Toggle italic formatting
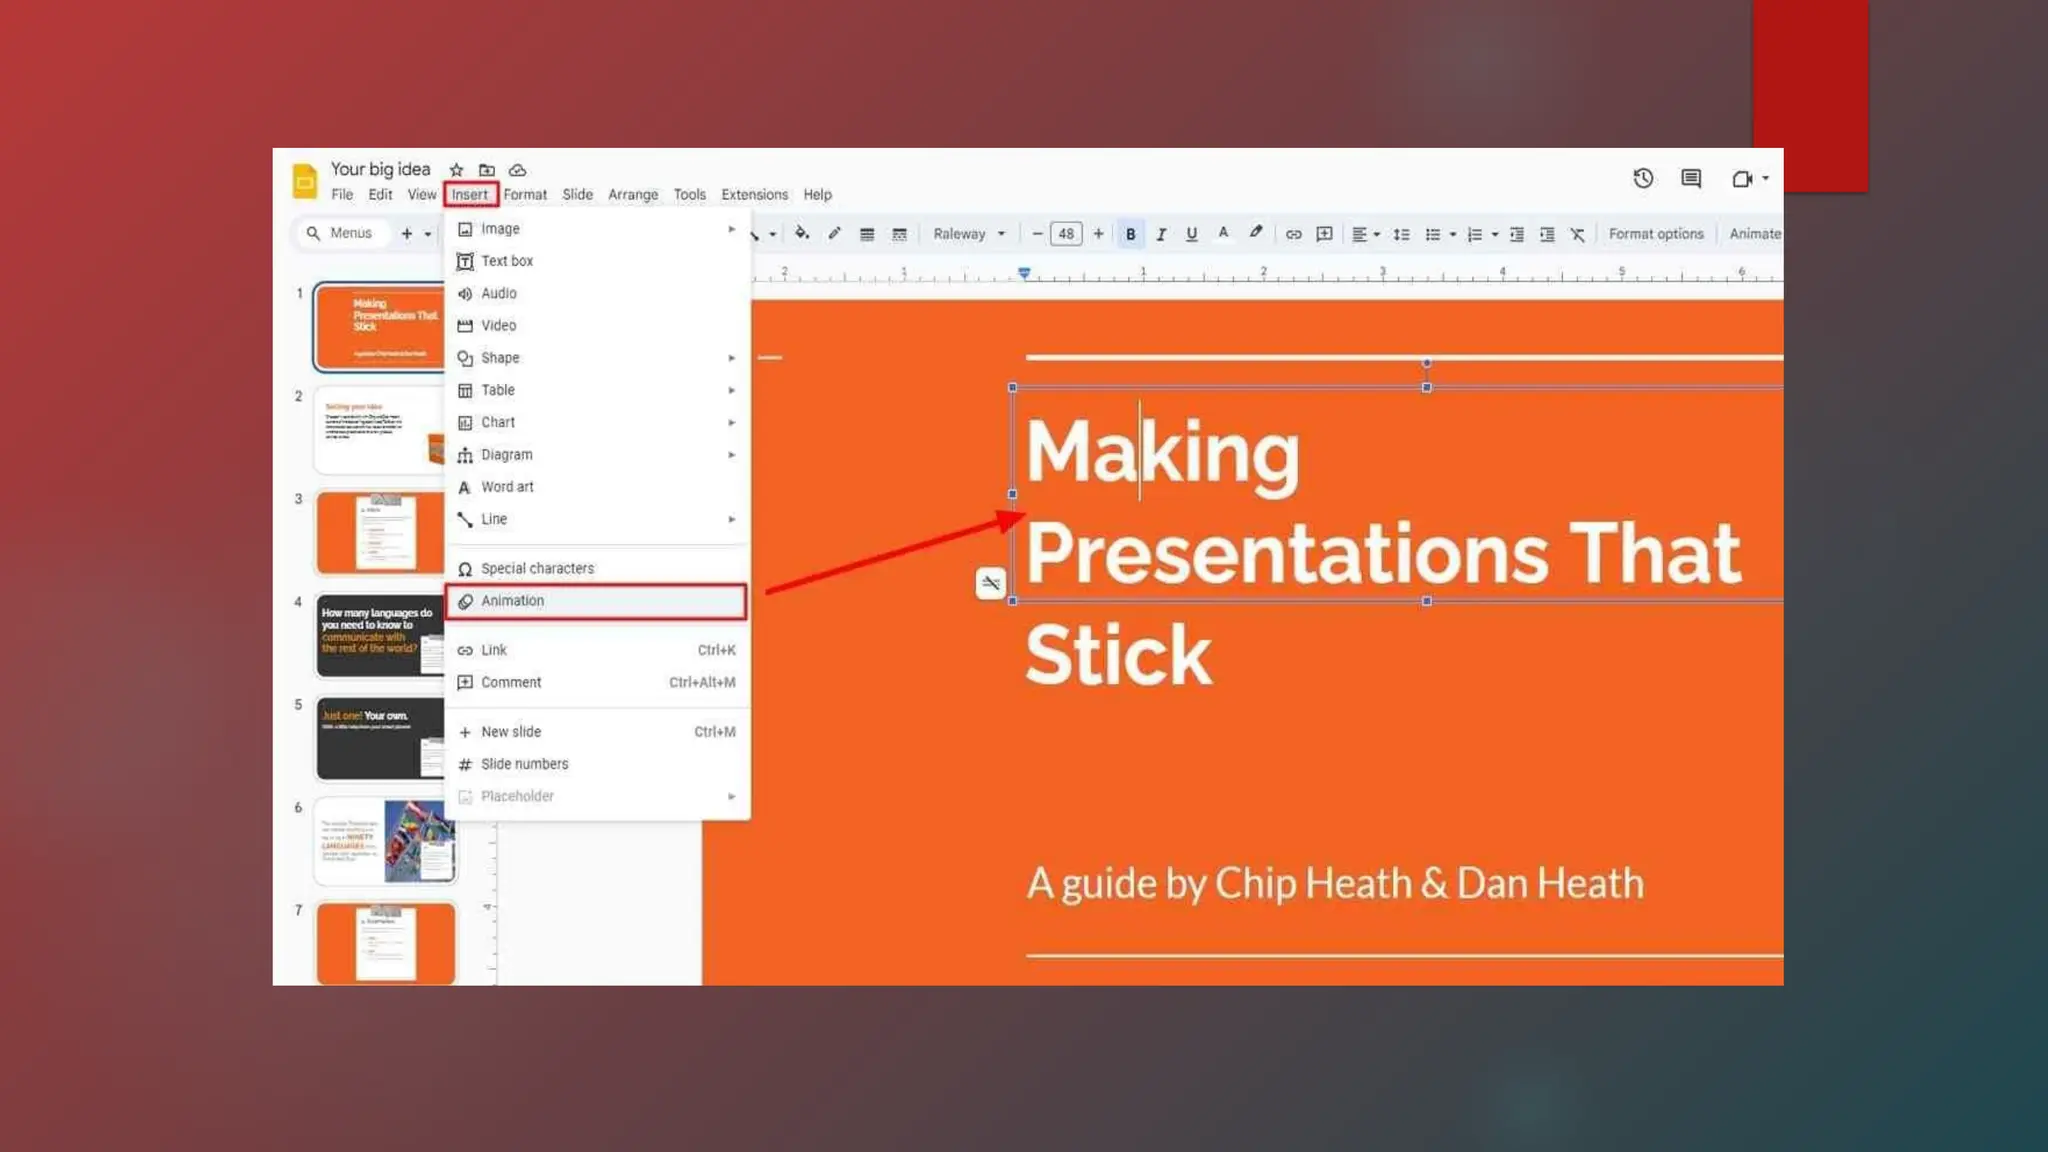Viewport: 2048px width, 1152px height. 1161,234
